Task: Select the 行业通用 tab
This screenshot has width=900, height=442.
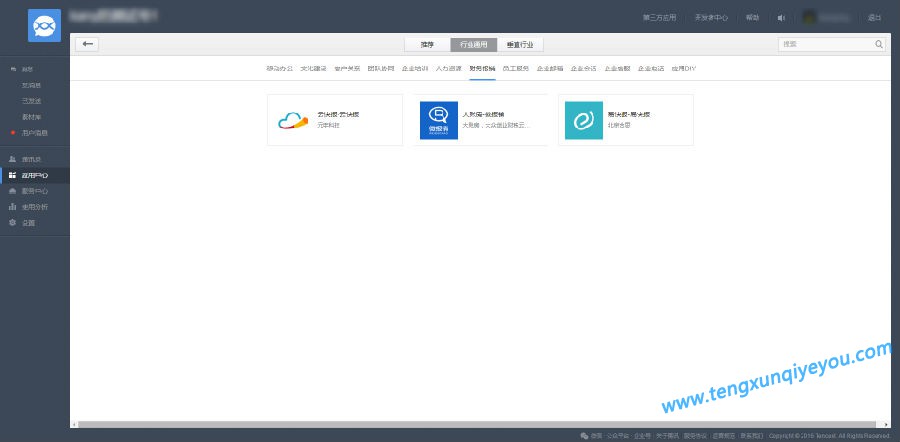Action: point(474,45)
